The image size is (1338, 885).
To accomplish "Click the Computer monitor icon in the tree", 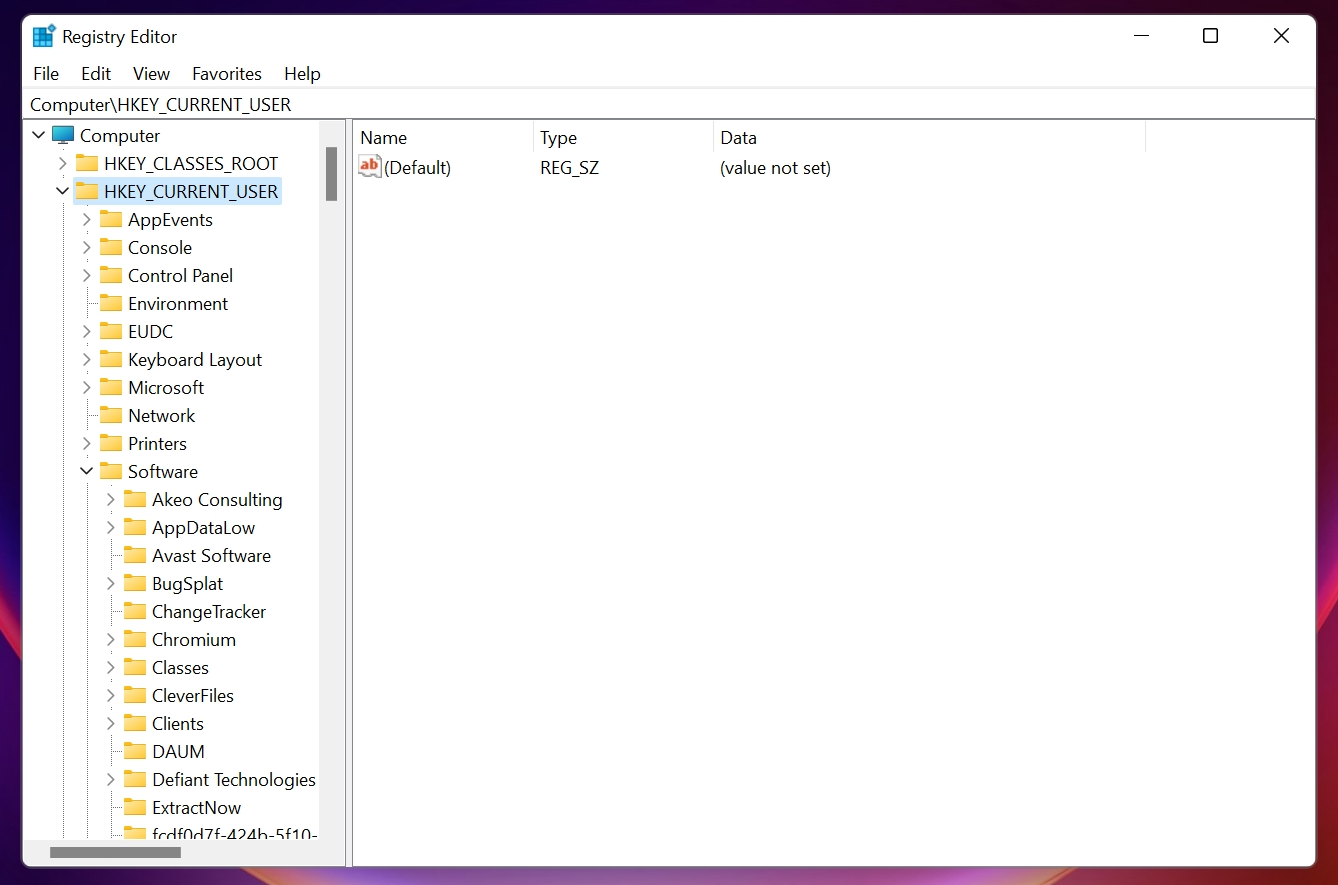I will tap(63, 135).
